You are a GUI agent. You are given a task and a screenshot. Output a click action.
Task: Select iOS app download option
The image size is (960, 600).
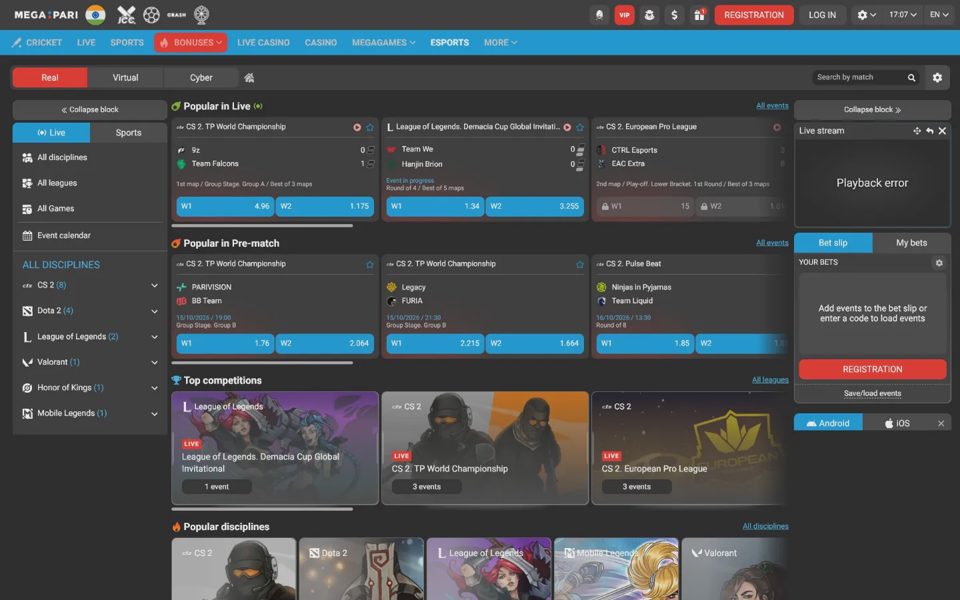click(898, 423)
